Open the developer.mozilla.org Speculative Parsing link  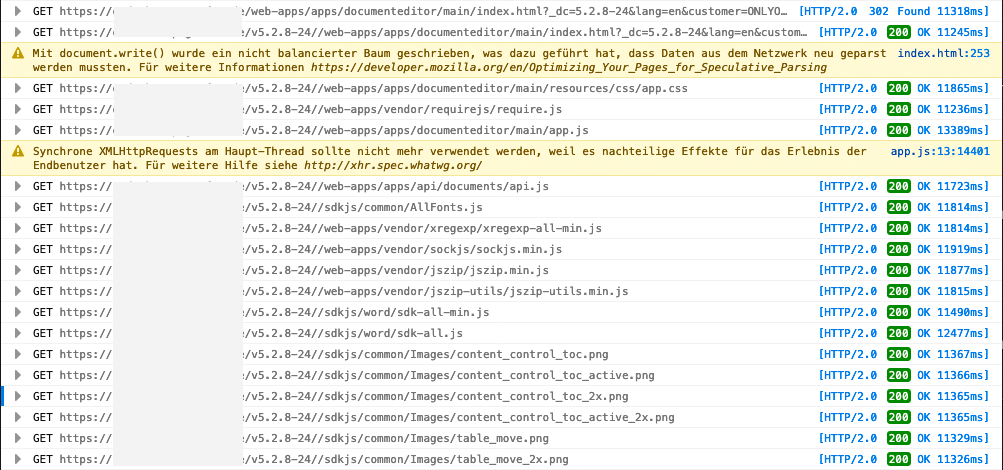(569, 67)
